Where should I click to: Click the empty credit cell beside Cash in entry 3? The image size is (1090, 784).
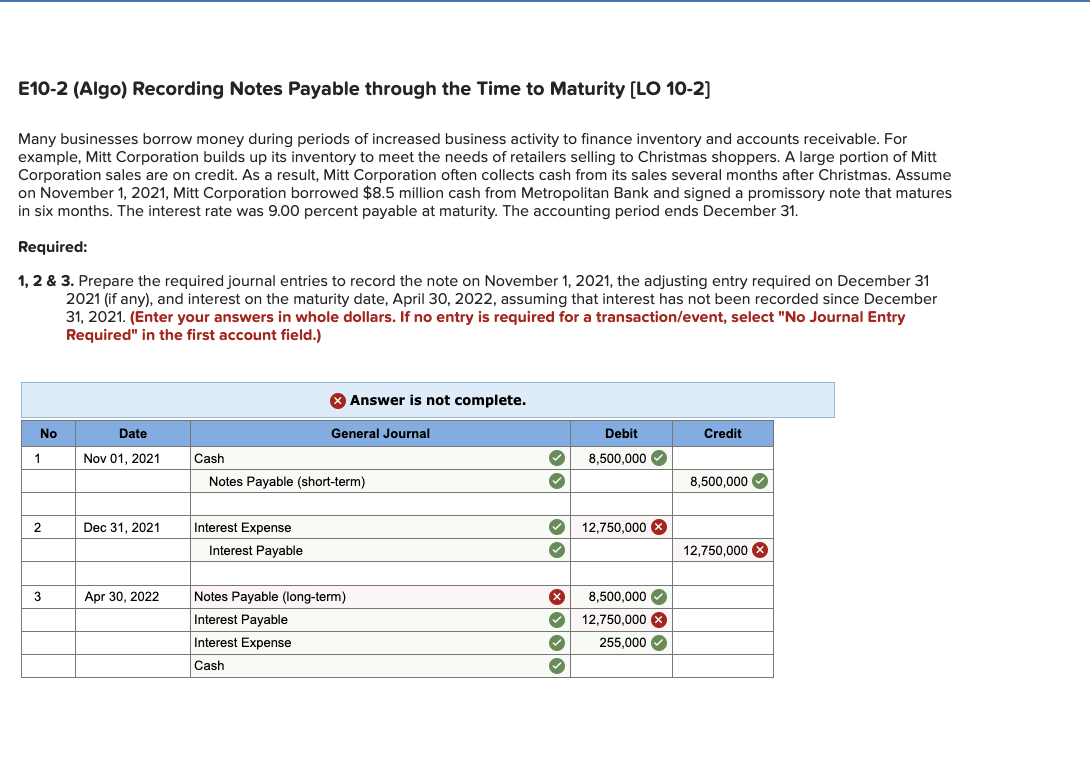click(x=722, y=666)
